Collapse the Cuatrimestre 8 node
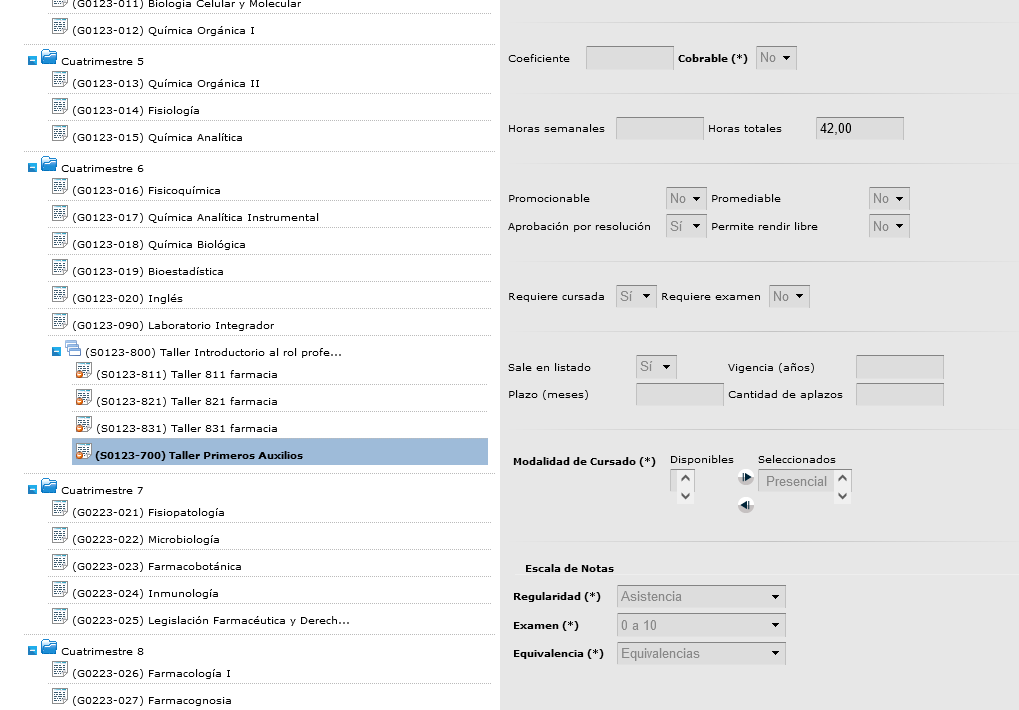Screen dimensions: 1019x710 point(32,651)
